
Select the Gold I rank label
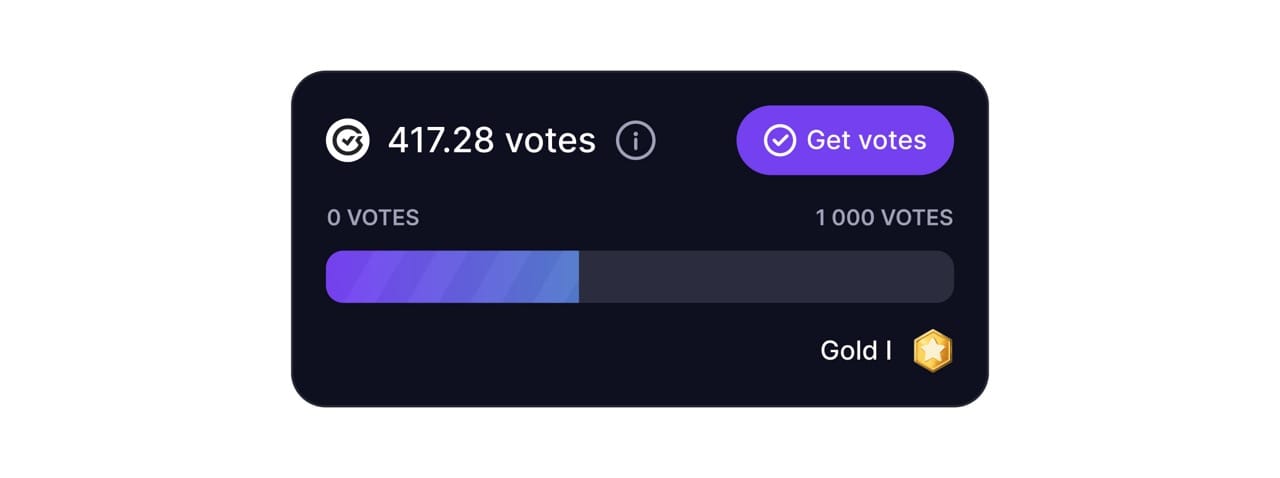point(856,351)
